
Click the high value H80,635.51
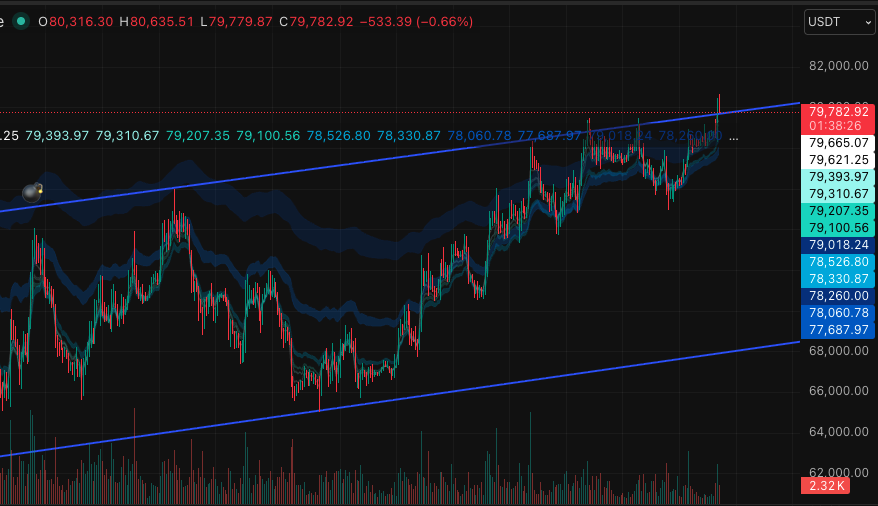156,22
